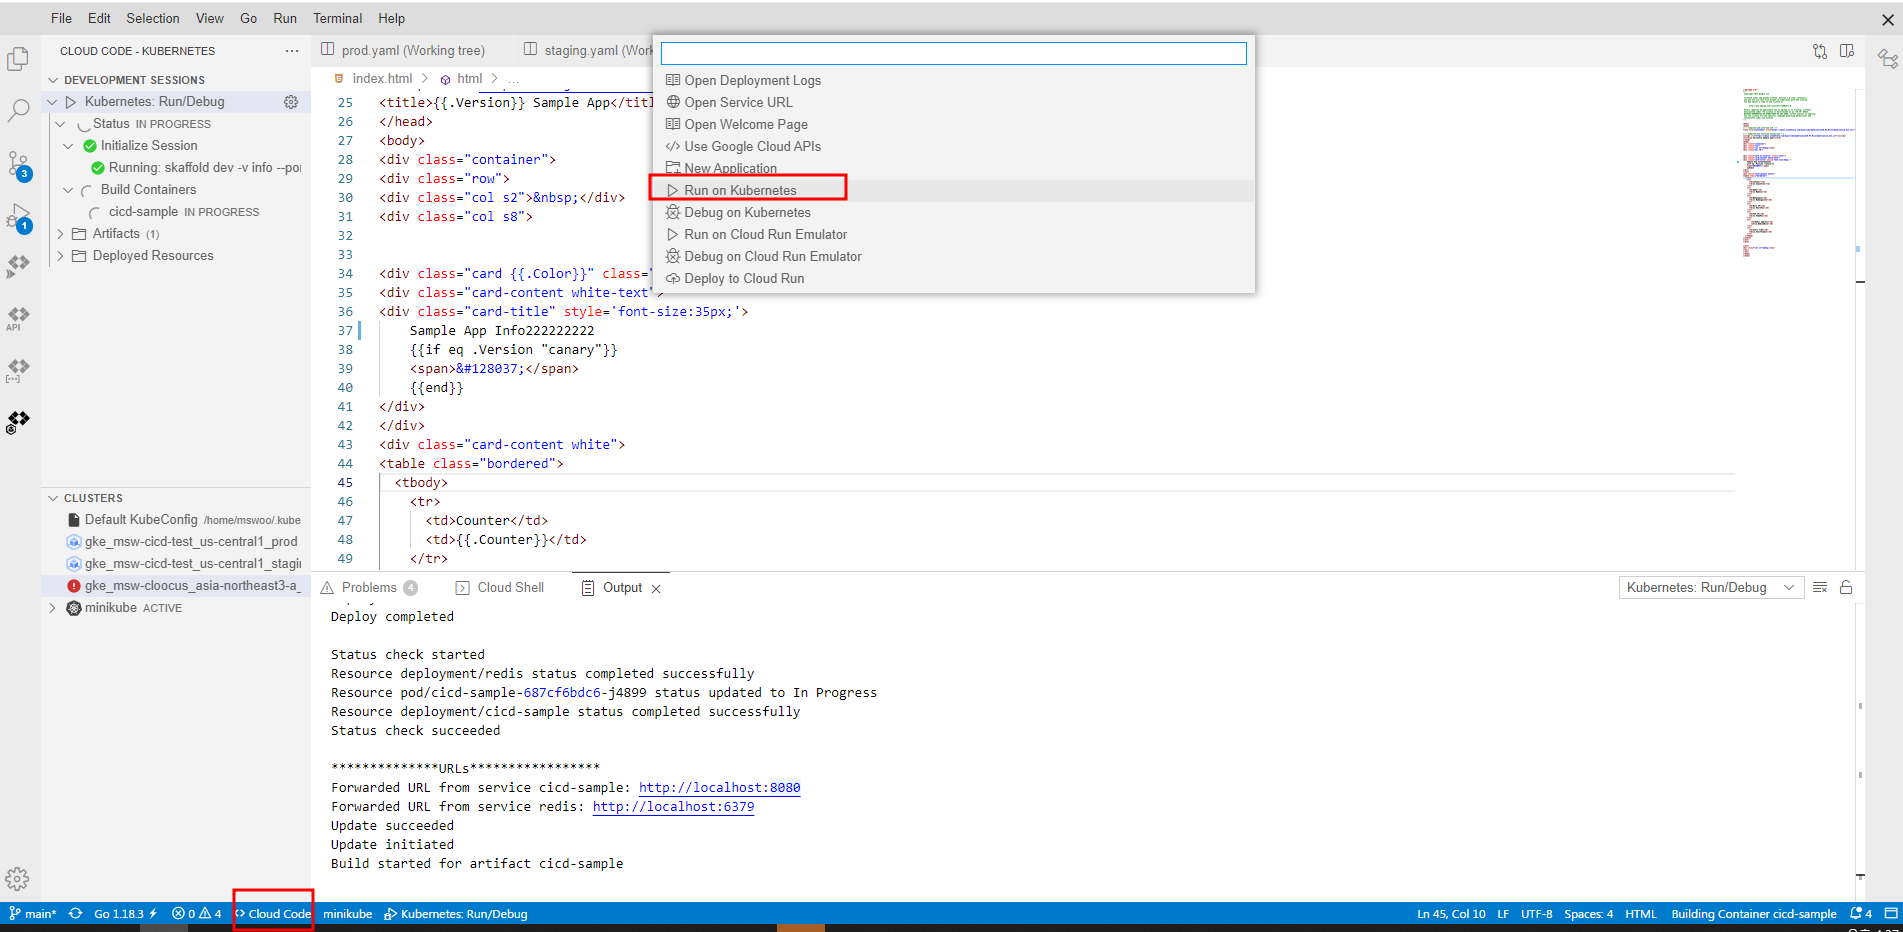This screenshot has width=1903, height=932.
Task: Open Cloud Code Kubernetes more actions ellipsis
Action: (x=291, y=51)
